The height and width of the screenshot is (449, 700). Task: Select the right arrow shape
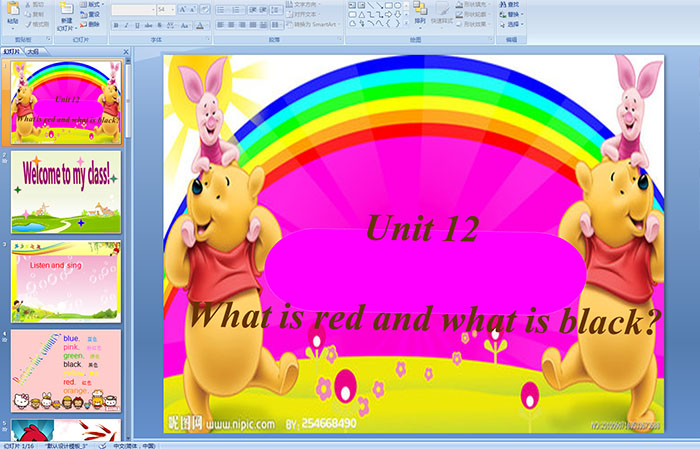click(x=388, y=14)
